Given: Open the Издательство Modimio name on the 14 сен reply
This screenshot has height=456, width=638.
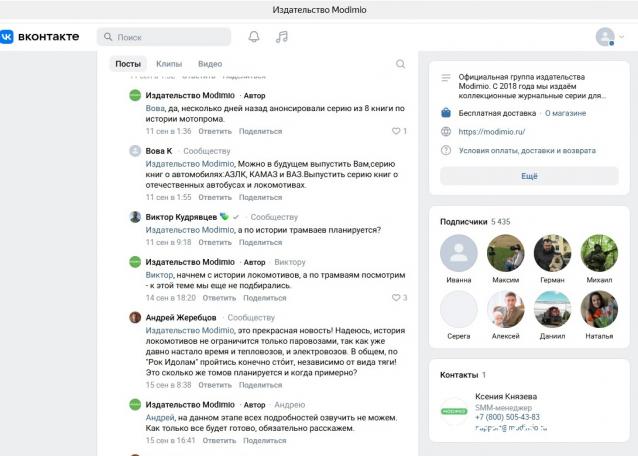Looking at the screenshot, I should (190, 262).
